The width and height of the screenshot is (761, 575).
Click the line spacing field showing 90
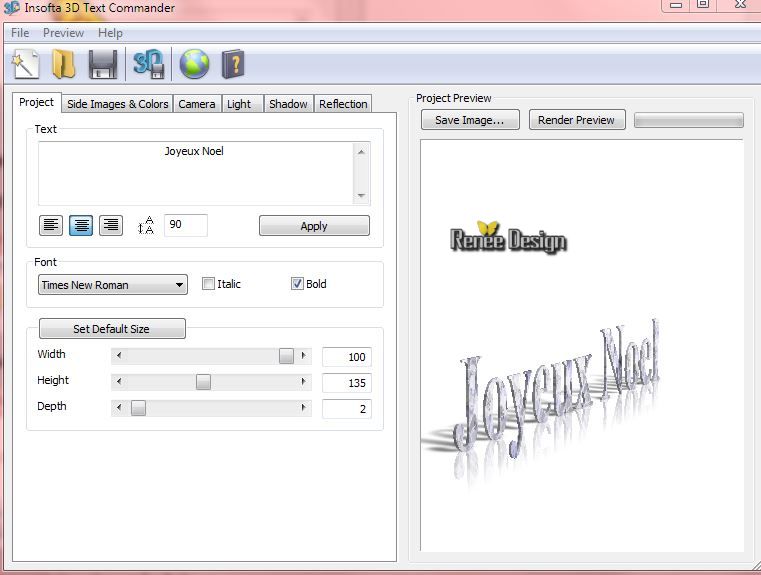pos(186,225)
